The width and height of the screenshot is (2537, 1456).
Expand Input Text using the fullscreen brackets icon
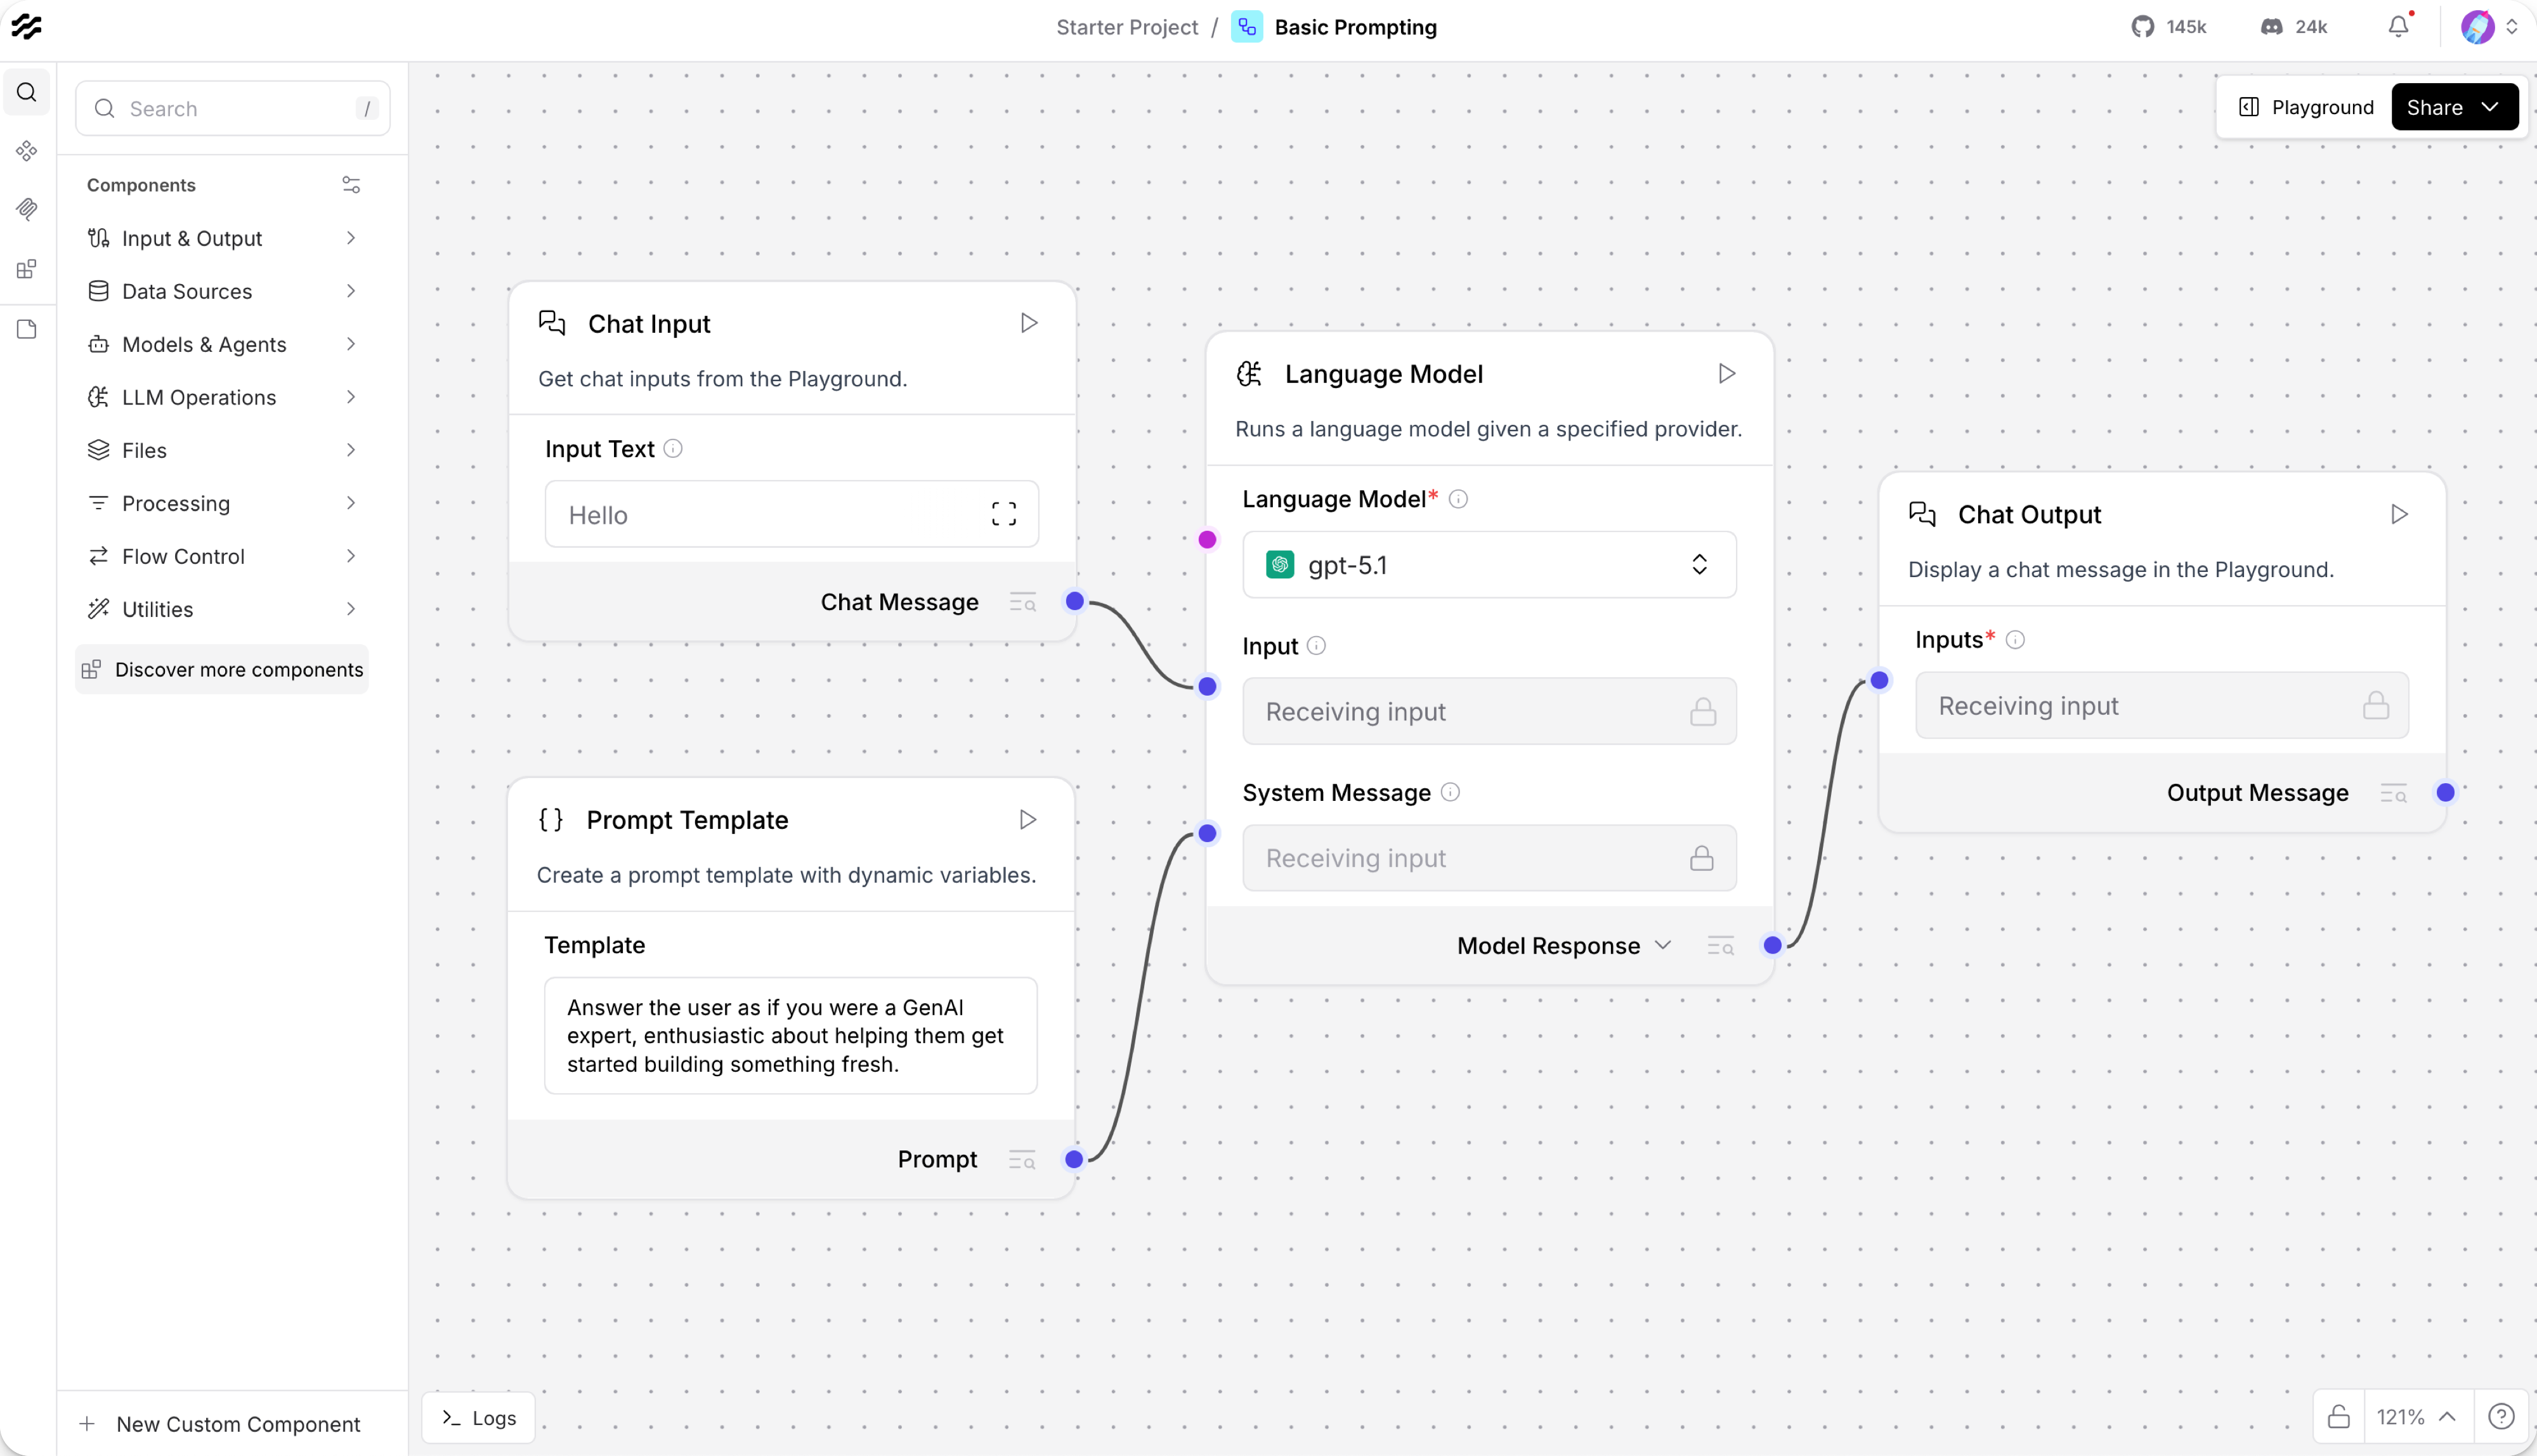[1004, 513]
